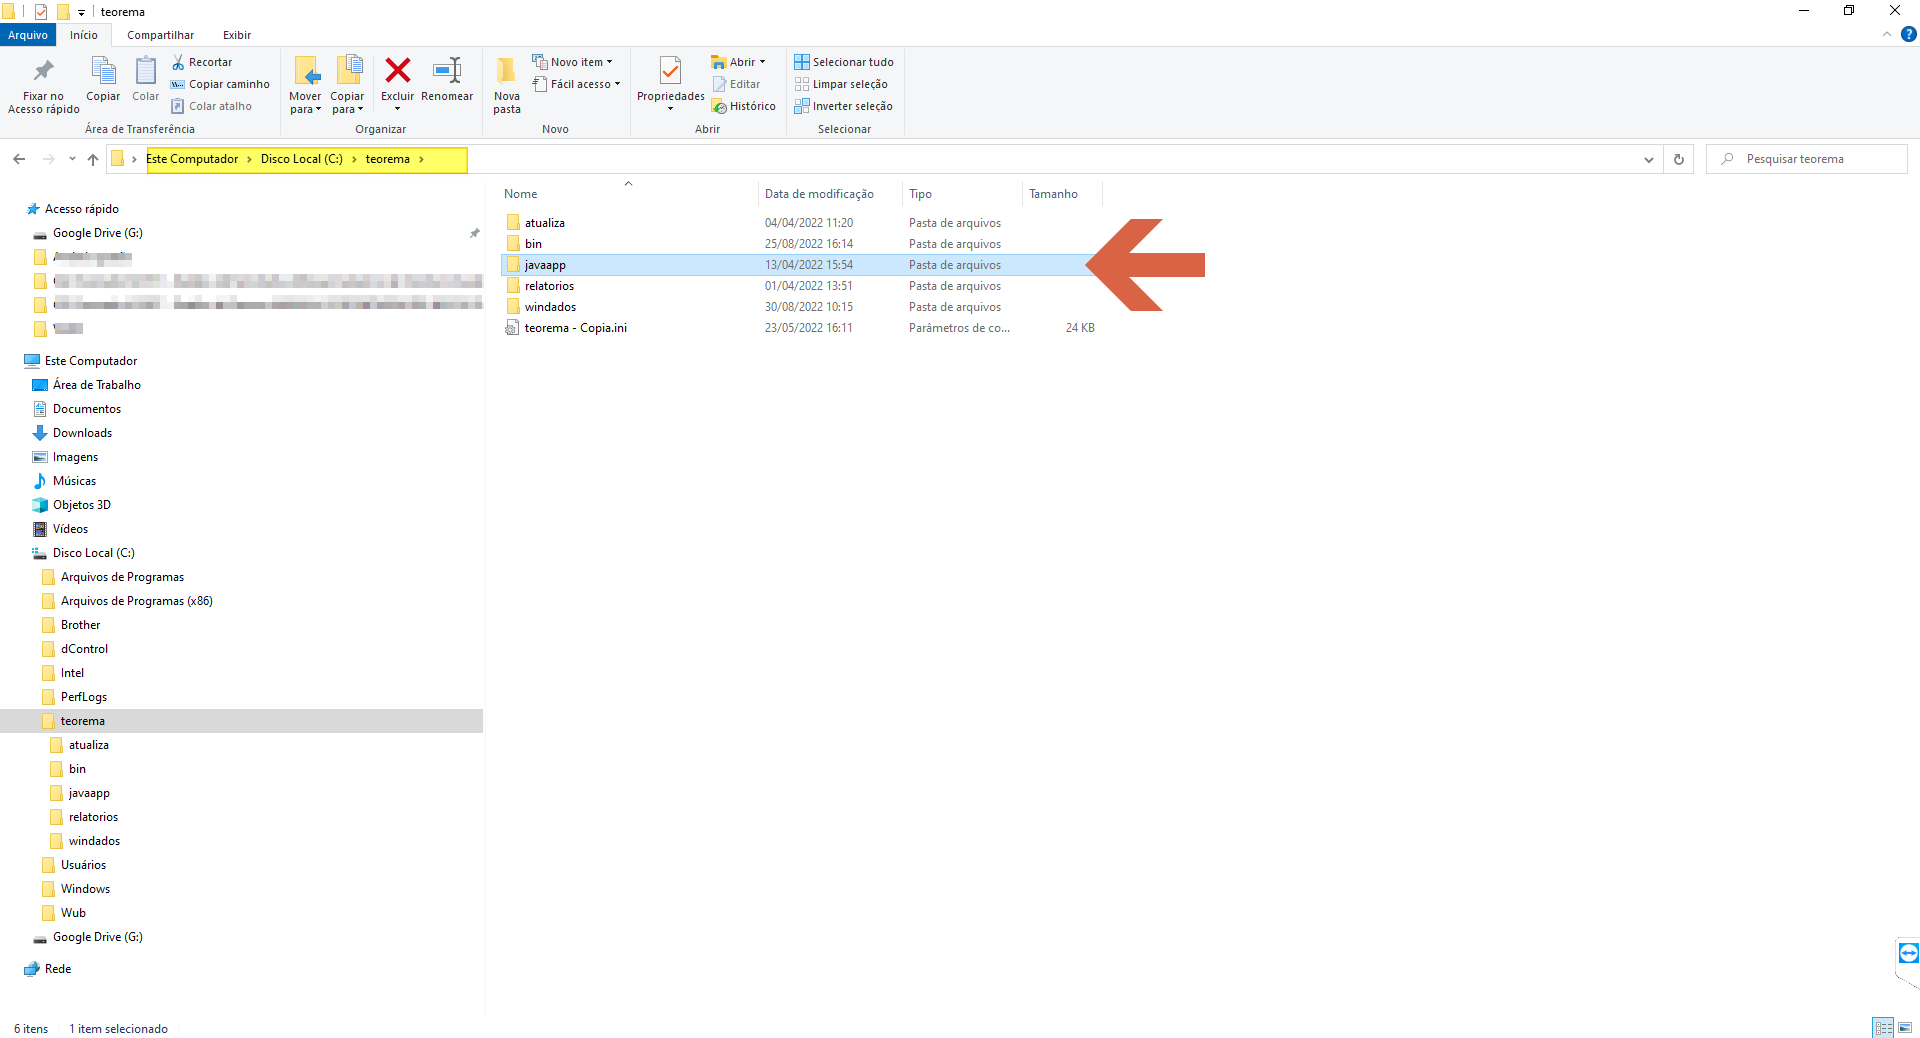Open the Arquivo menu tab
Image resolution: width=1920 pixels, height=1038 pixels.
28,35
